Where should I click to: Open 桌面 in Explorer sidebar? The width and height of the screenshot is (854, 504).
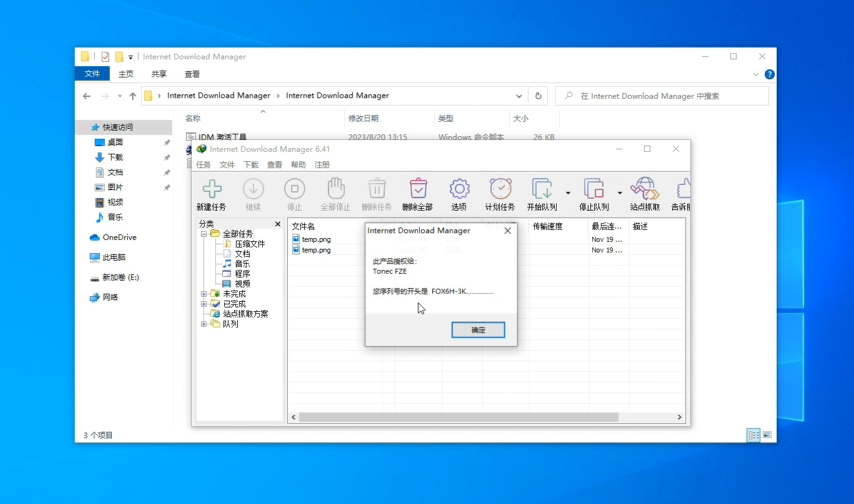[115, 142]
